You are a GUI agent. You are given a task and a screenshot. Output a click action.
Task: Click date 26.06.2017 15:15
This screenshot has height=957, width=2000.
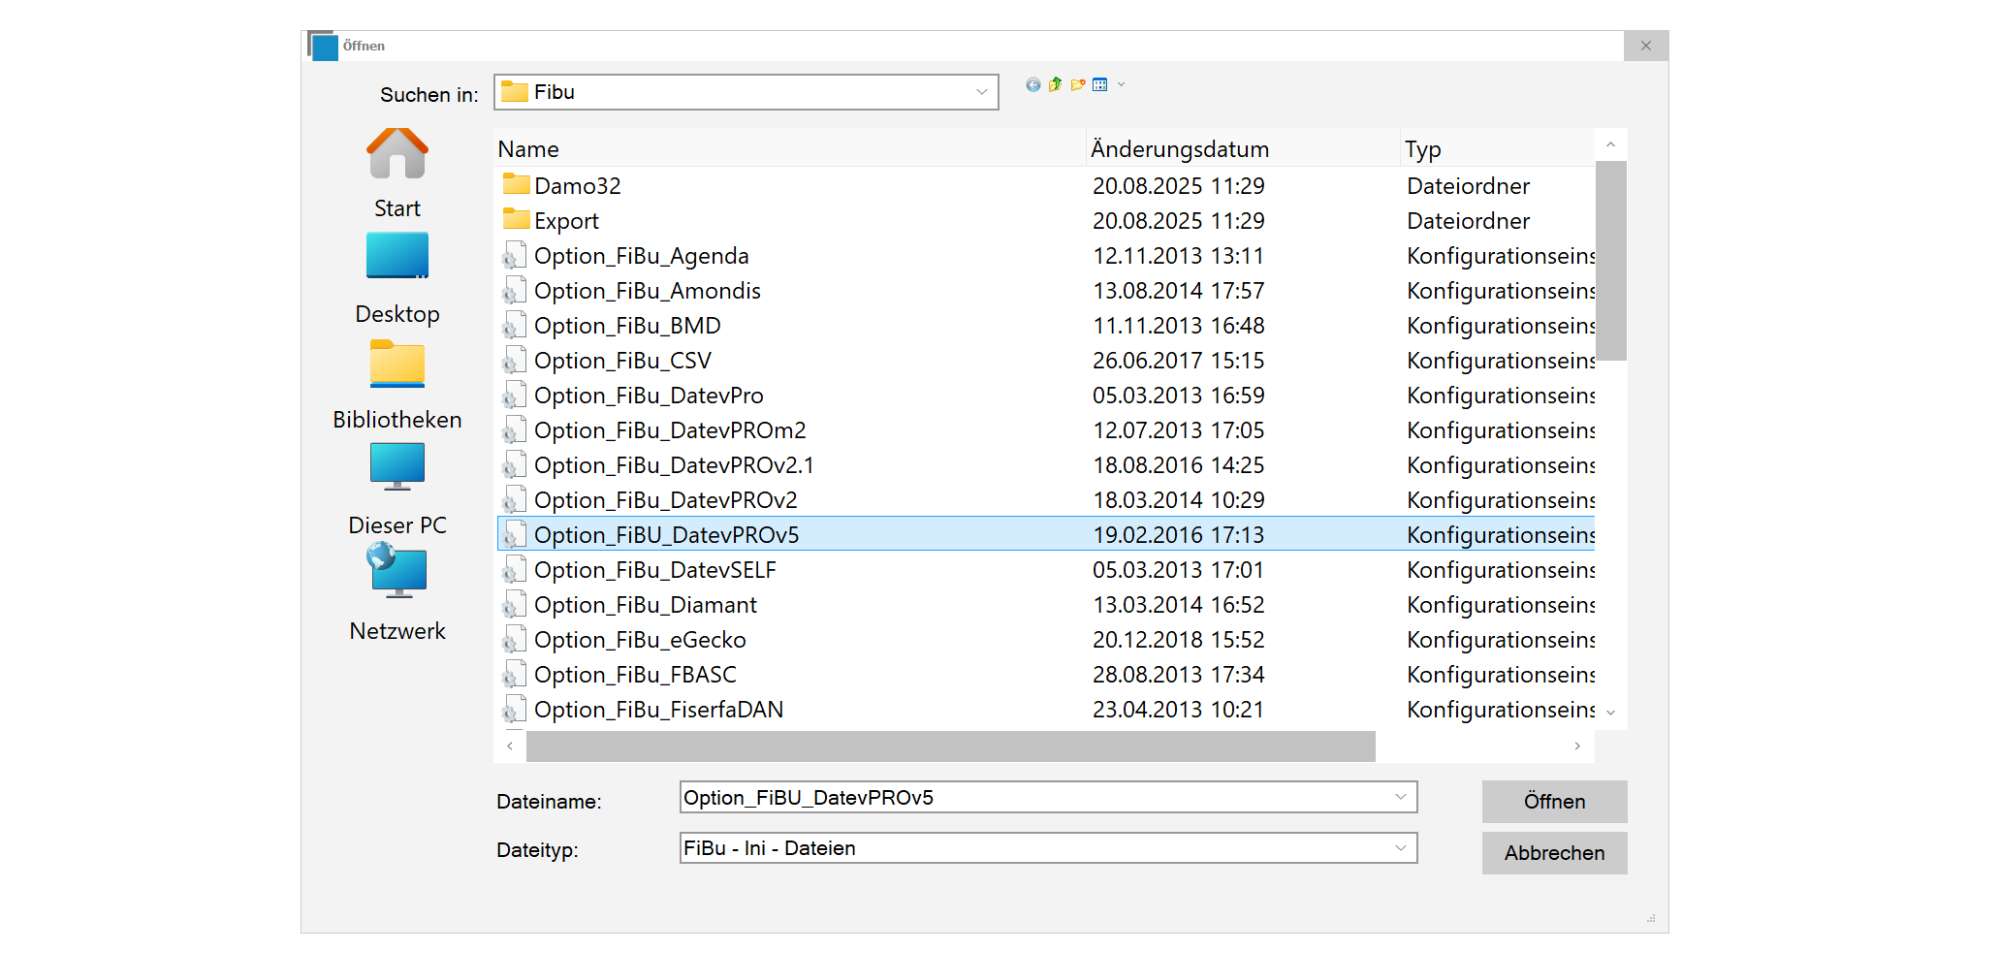(x=1178, y=361)
